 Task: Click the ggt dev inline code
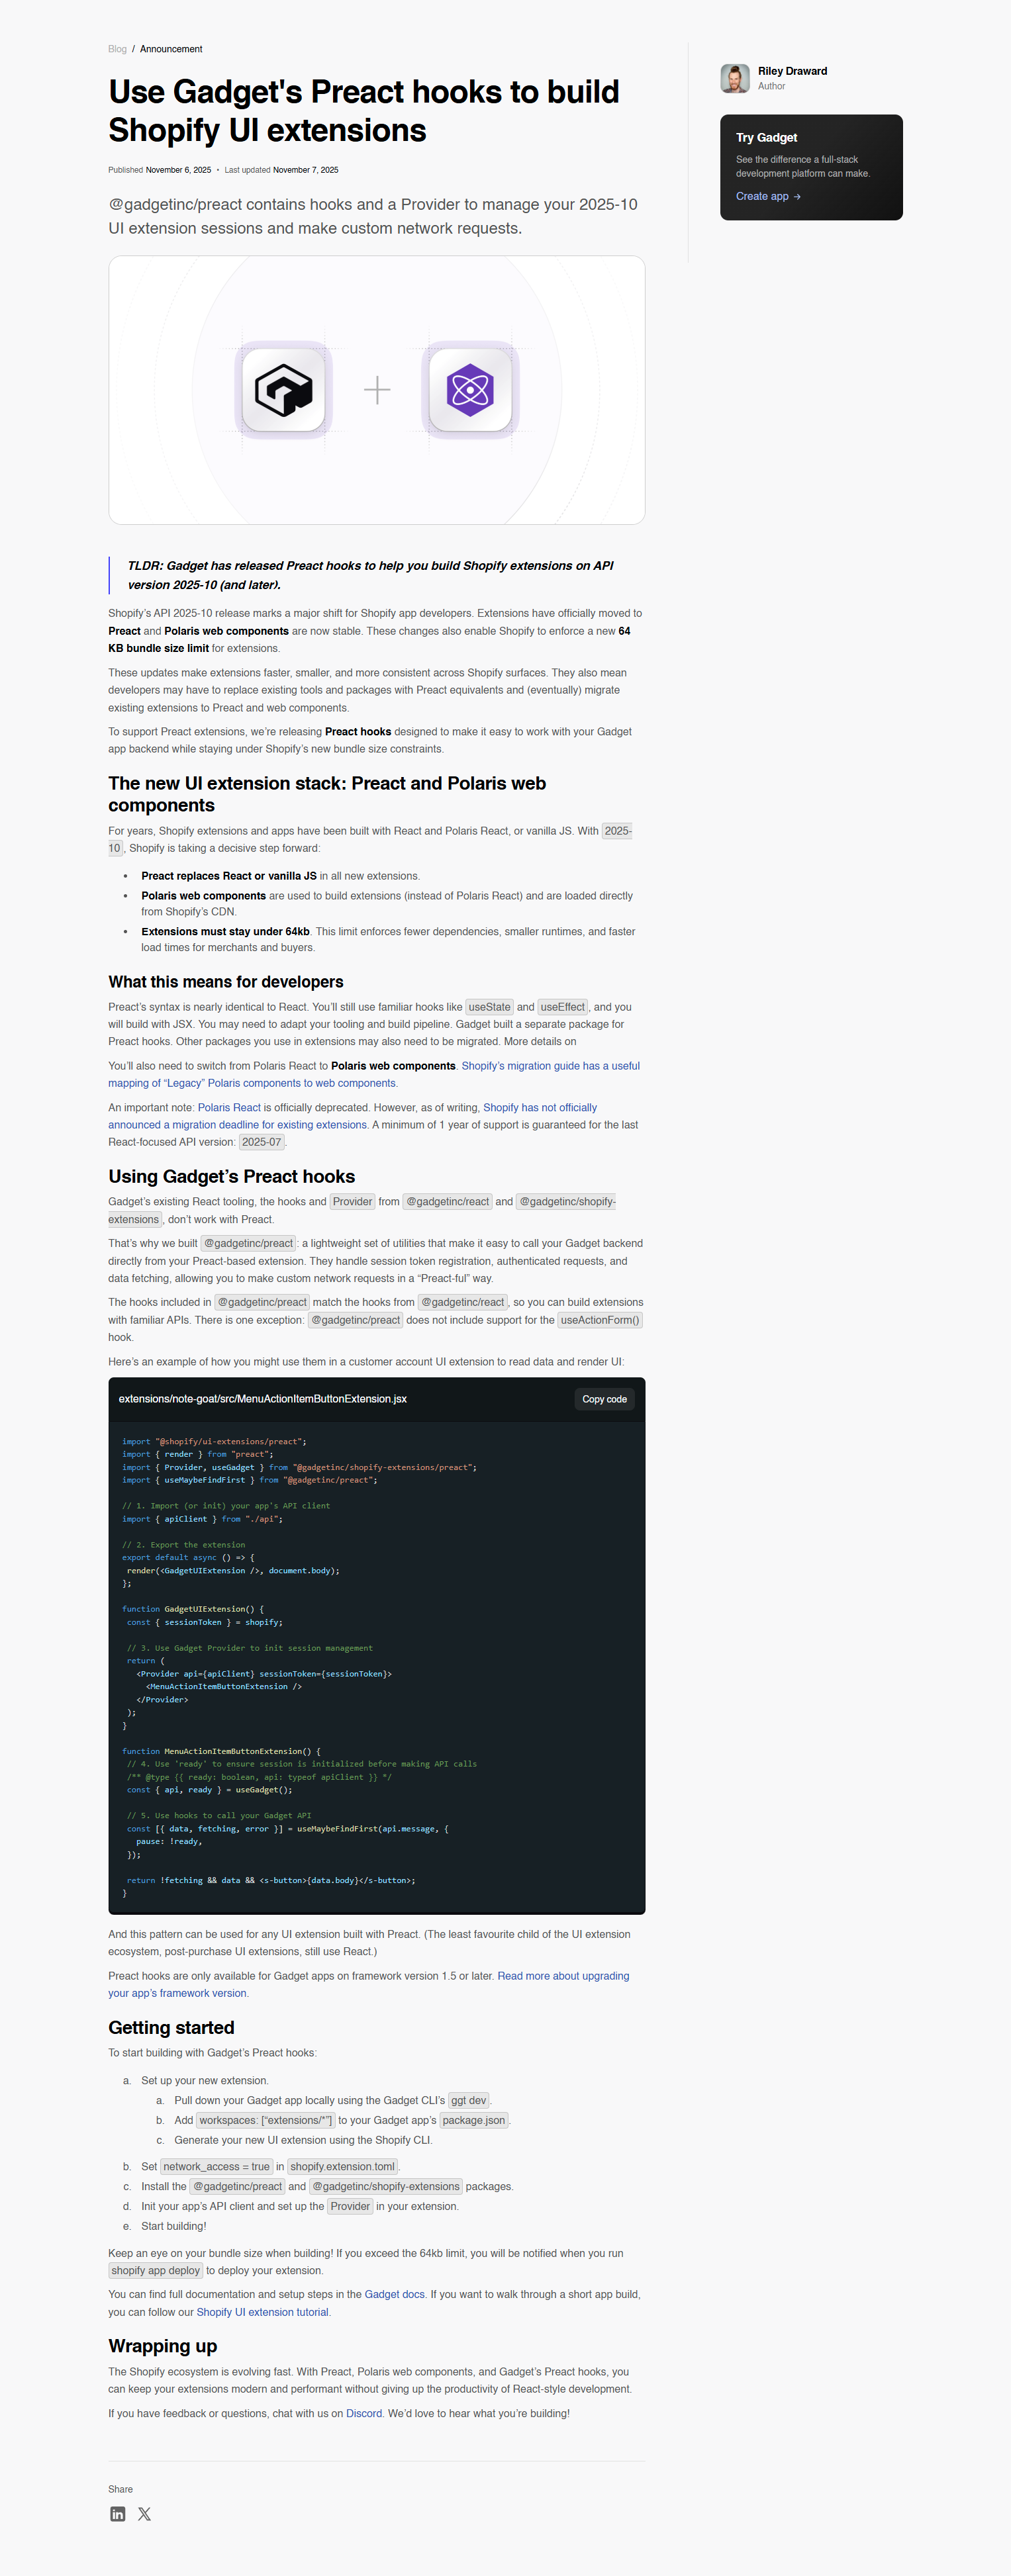pos(469,2100)
